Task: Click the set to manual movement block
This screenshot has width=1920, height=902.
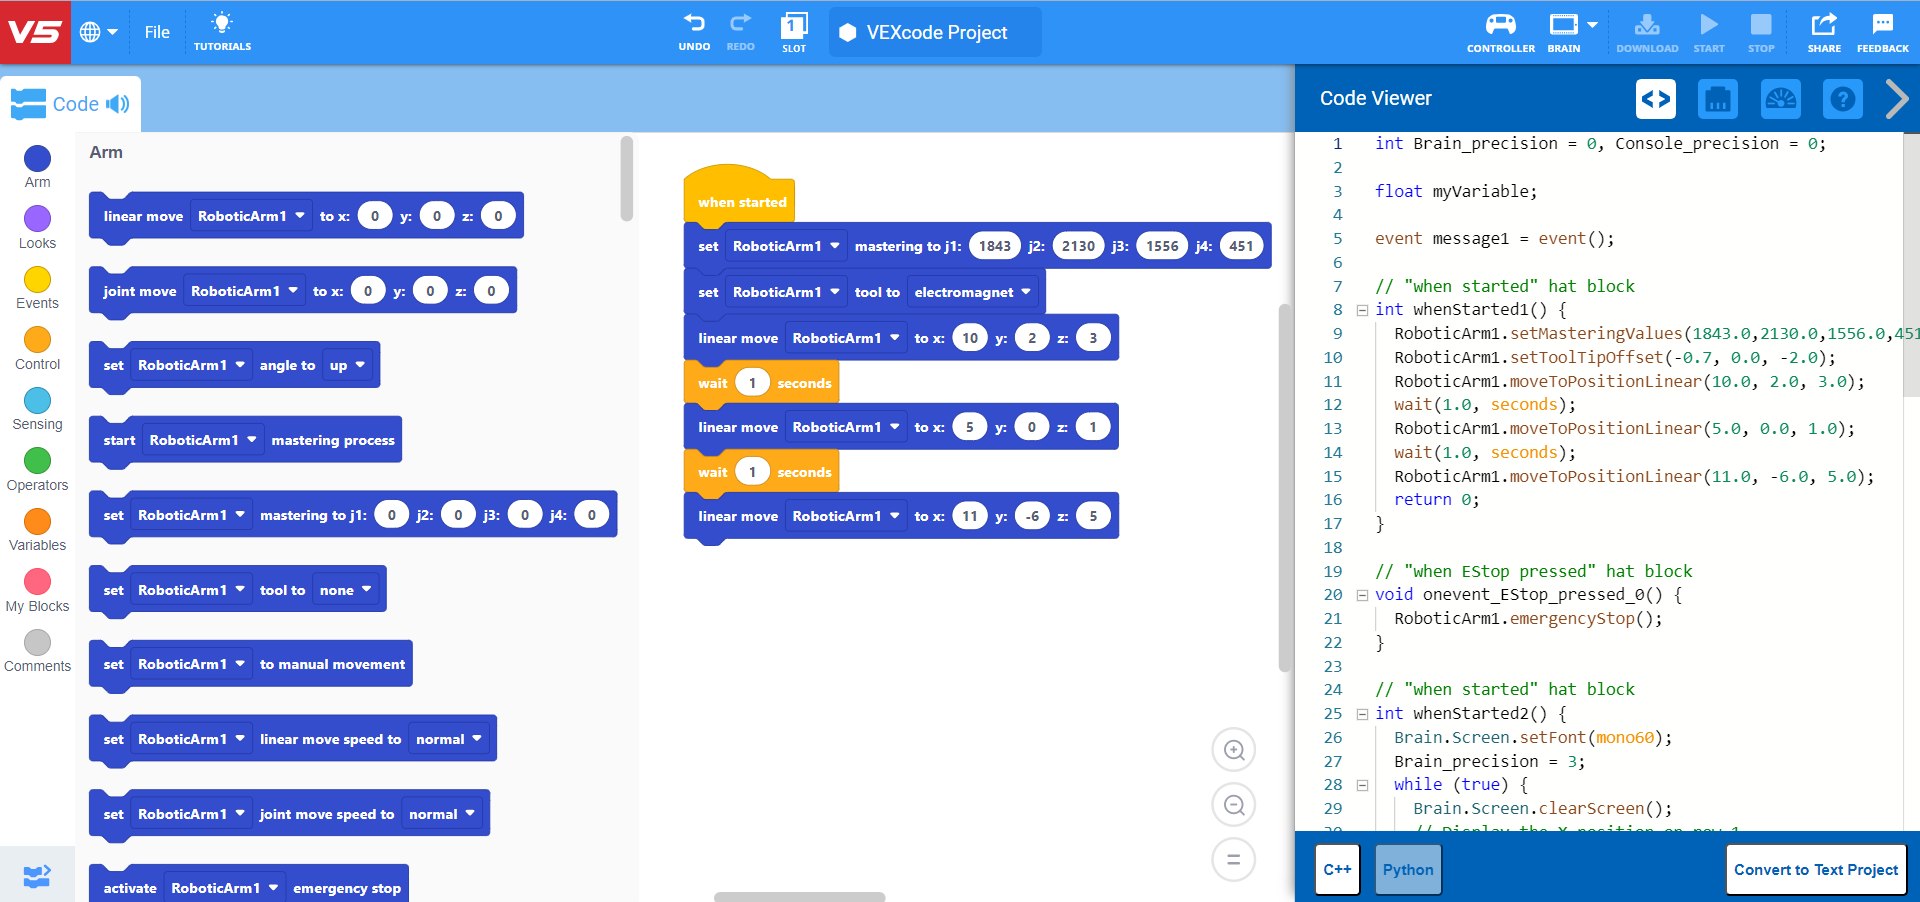Action: [250, 664]
